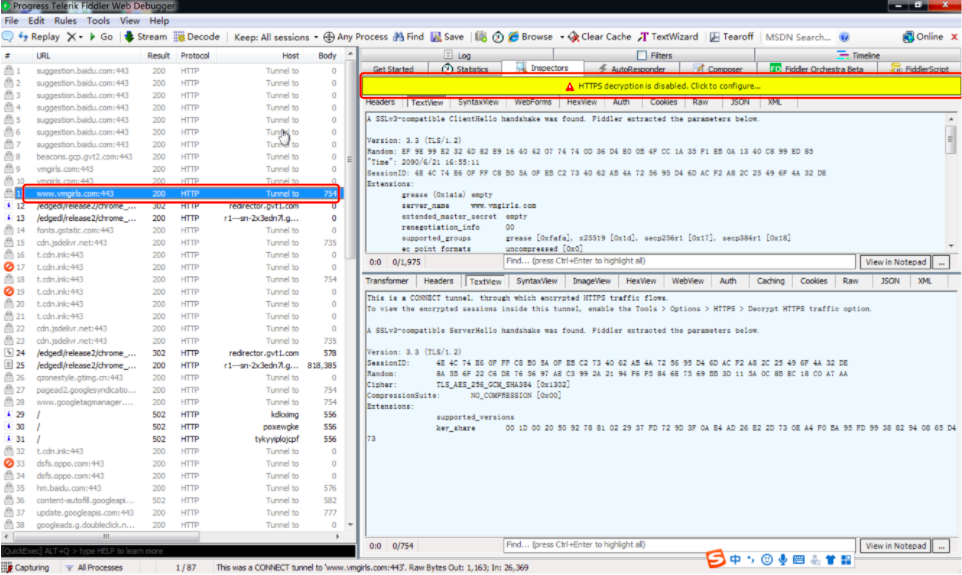Sort sessions by Body column header
Image resolution: width=962 pixels, height=575 pixels.
[327, 55]
